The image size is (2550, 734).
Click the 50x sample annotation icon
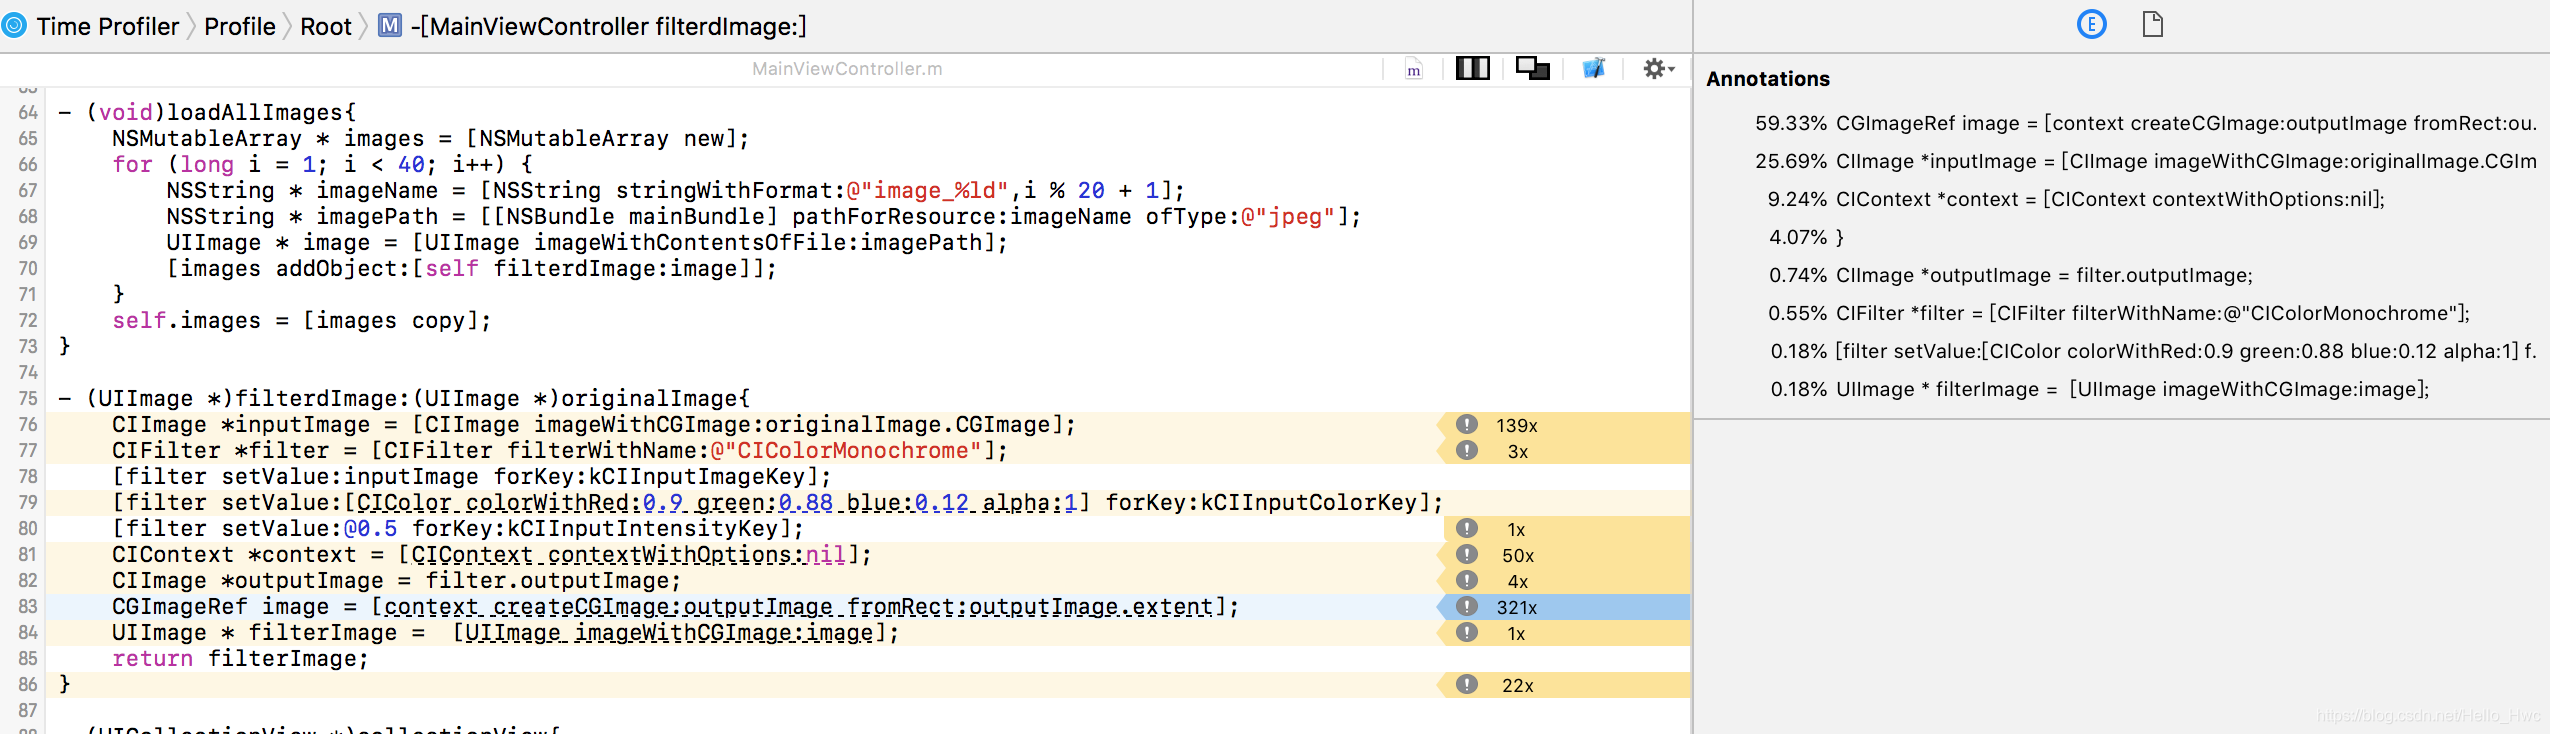click(1467, 554)
